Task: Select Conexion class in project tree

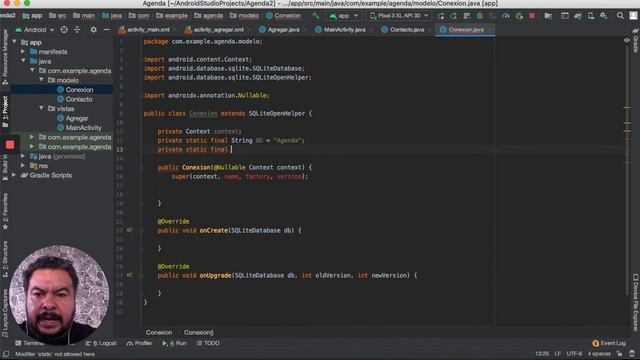Action: 75,90
